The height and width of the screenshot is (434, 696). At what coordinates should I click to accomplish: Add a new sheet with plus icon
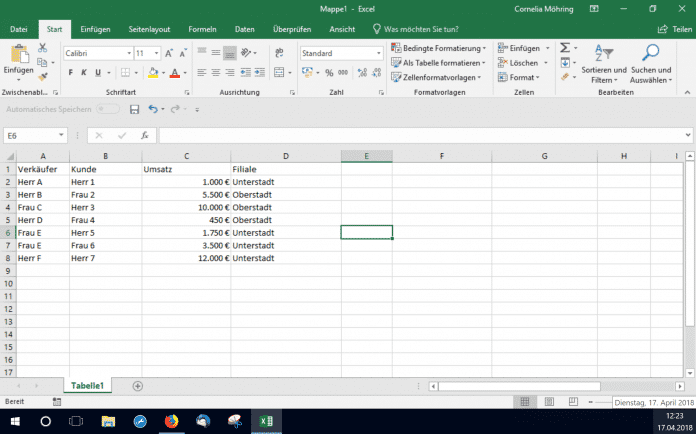point(137,385)
